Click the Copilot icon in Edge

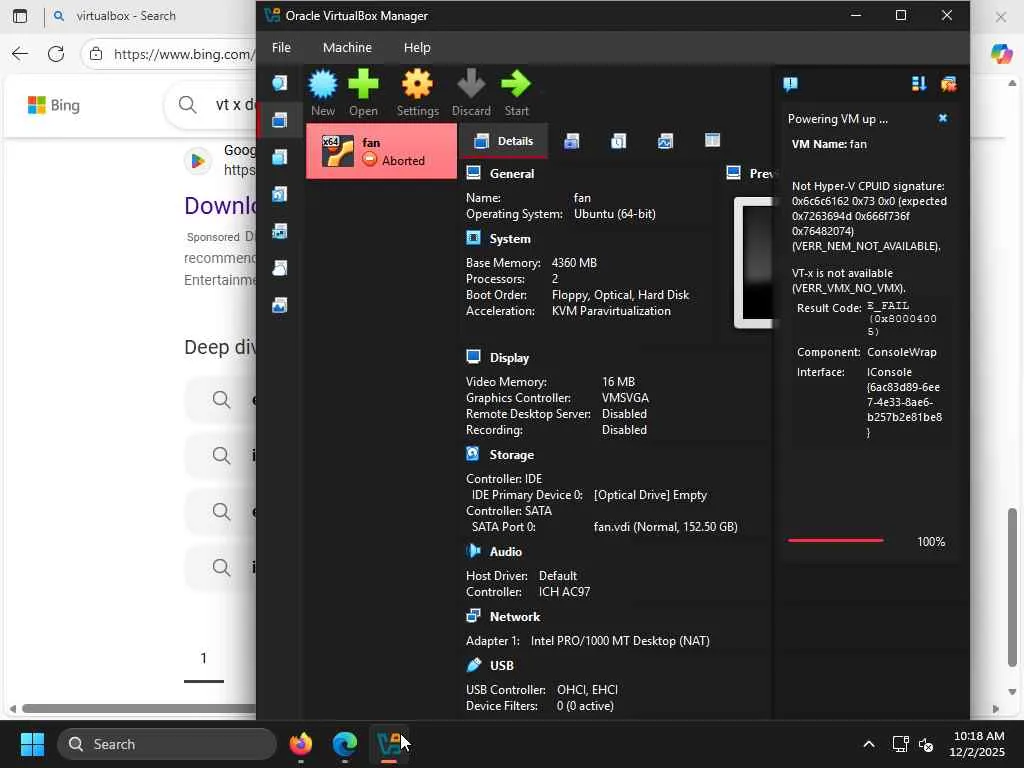tap(1001, 54)
